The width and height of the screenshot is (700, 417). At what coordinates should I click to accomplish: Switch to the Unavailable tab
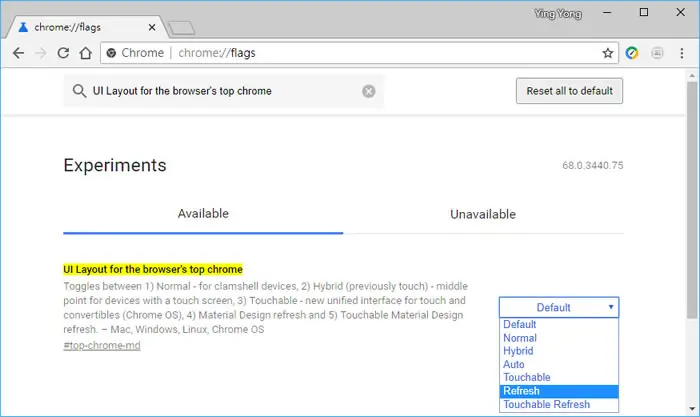(483, 214)
